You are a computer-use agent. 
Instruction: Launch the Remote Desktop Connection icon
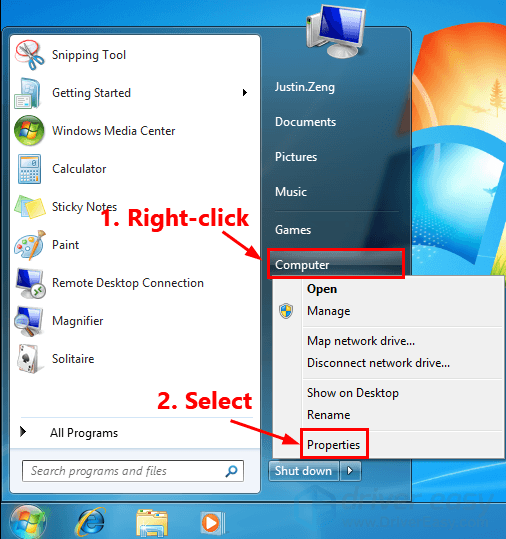pos(30,283)
